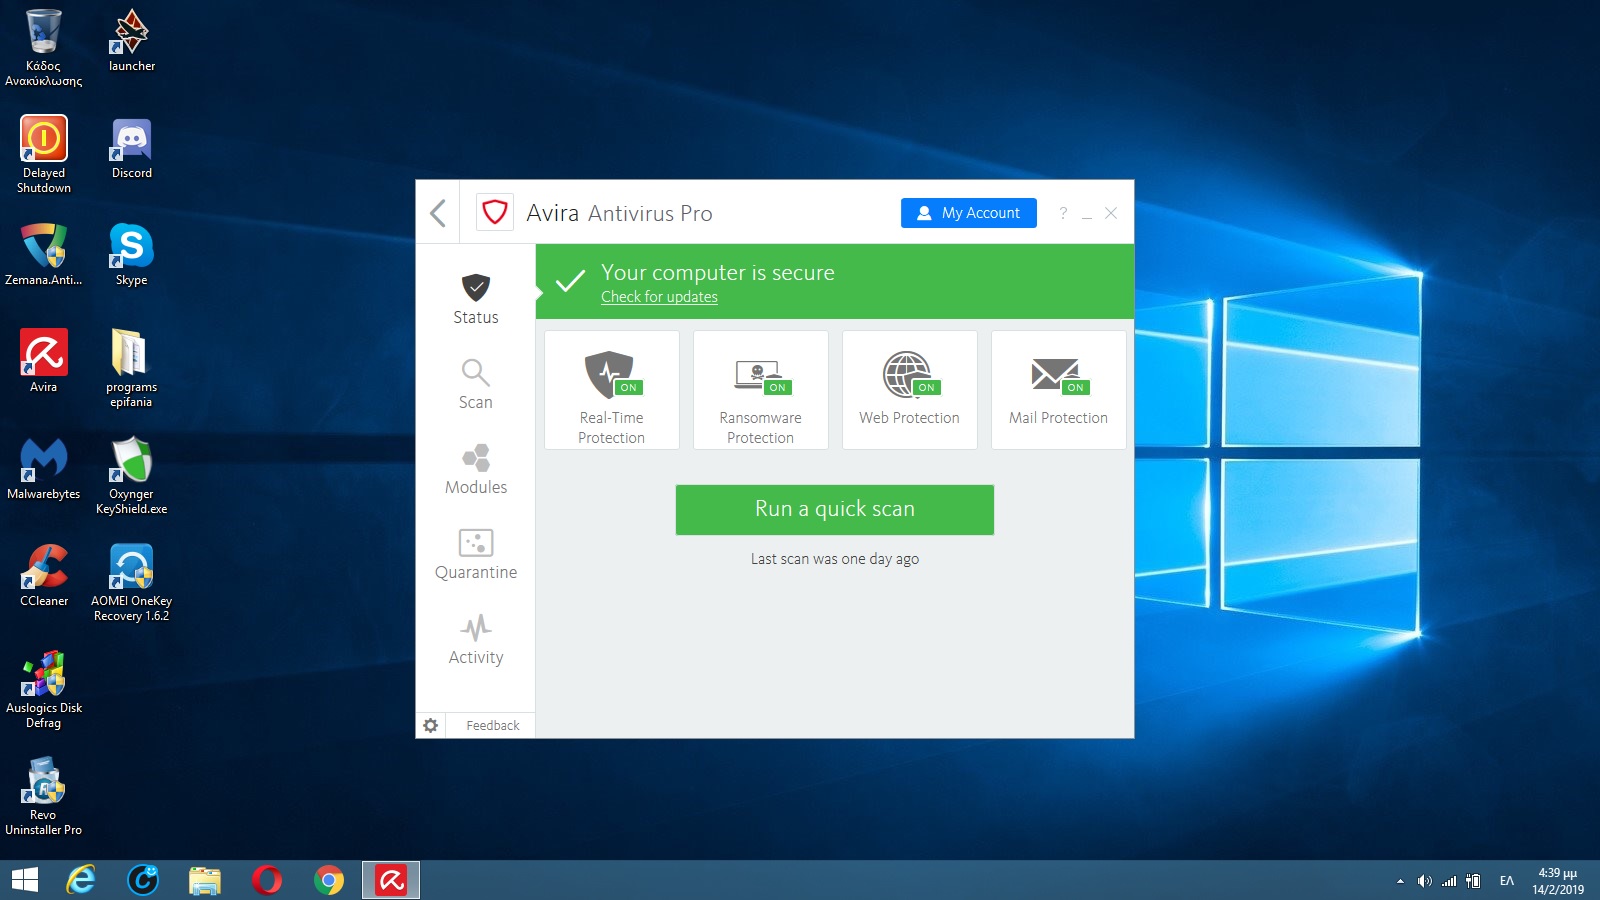Select the Skype desktop shortcut

click(x=132, y=255)
